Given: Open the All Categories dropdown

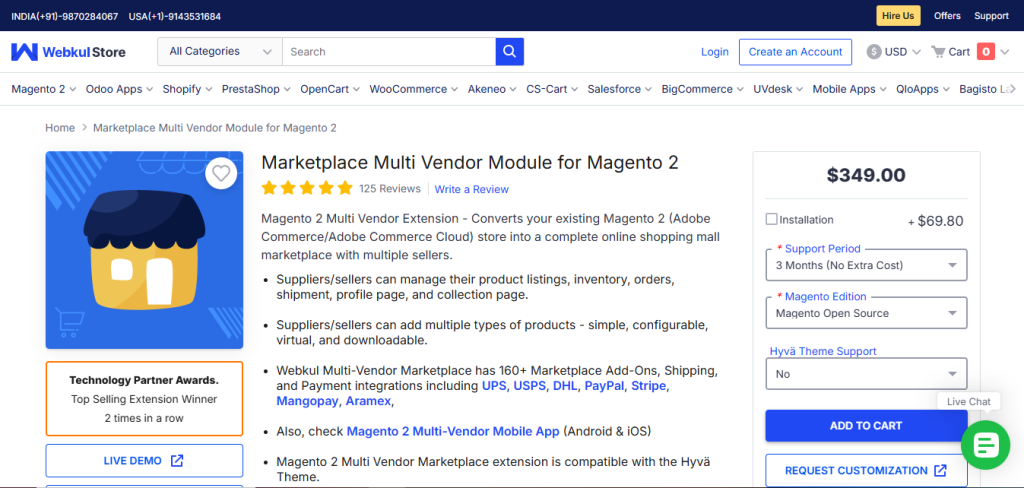Looking at the screenshot, I should tap(220, 52).
